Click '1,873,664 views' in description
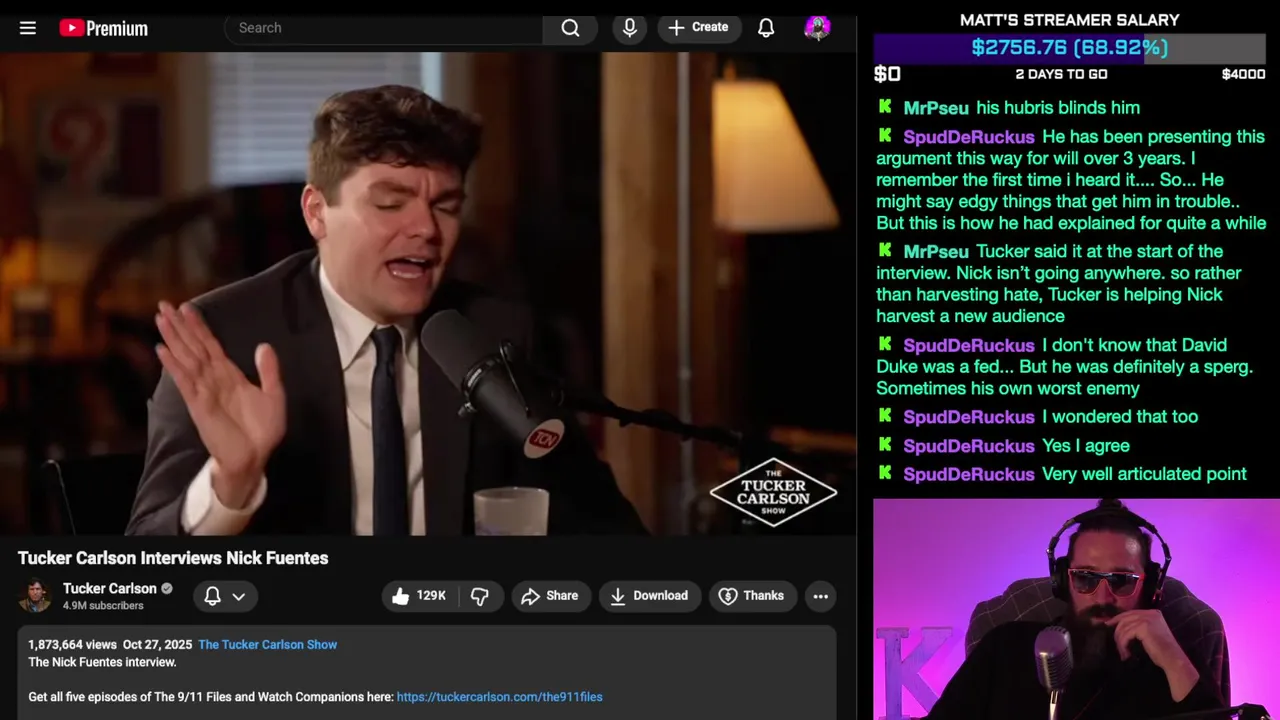Screen dimensions: 1280x720 72,645
